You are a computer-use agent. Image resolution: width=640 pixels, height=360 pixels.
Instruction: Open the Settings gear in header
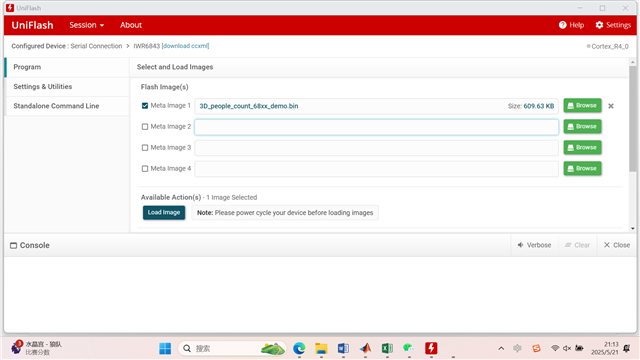click(613, 25)
